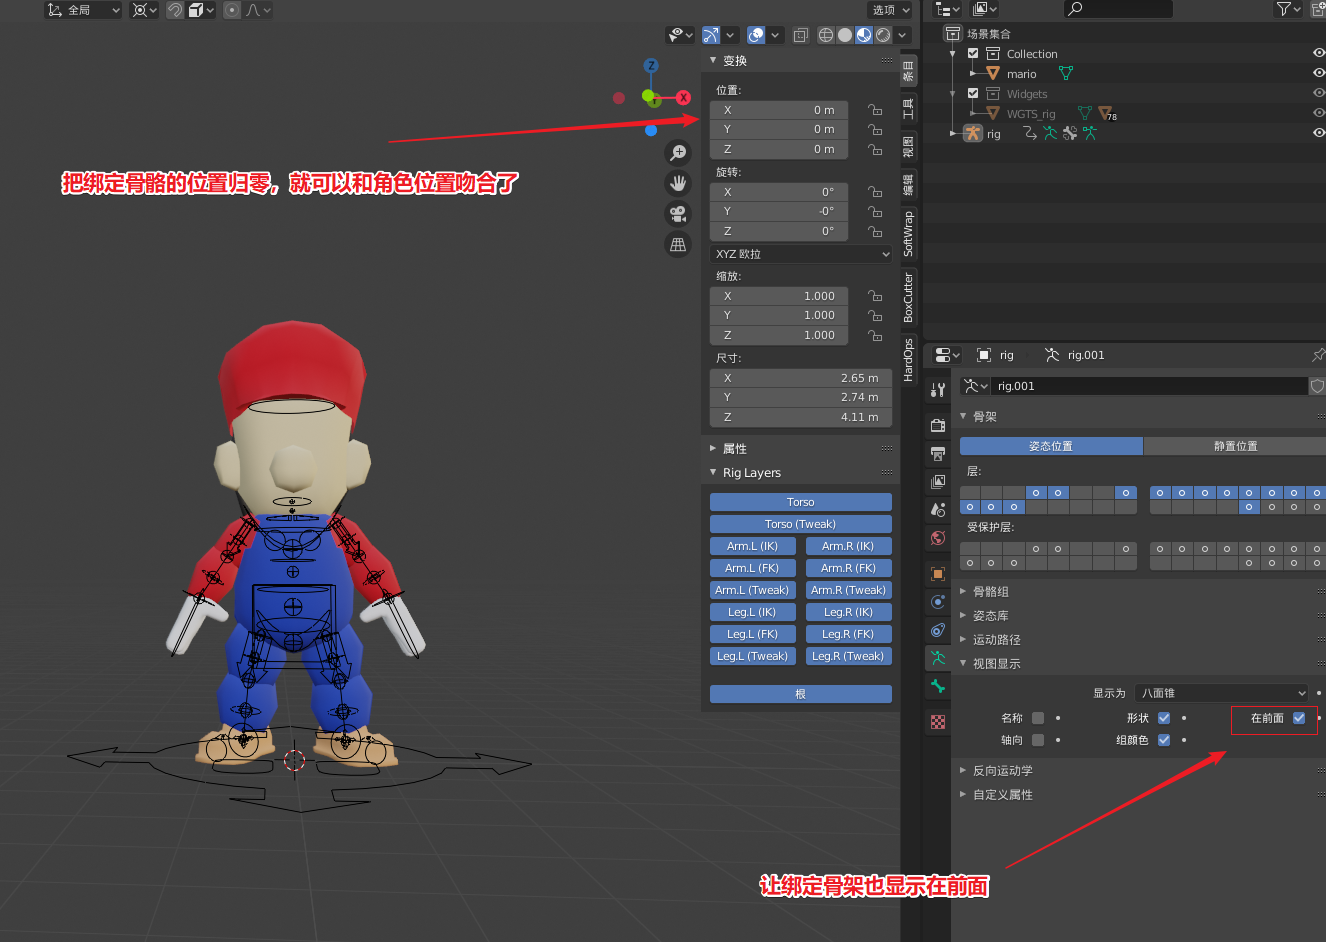
Task: Open the outliner filter dropdown
Action: pyautogui.click(x=1289, y=9)
